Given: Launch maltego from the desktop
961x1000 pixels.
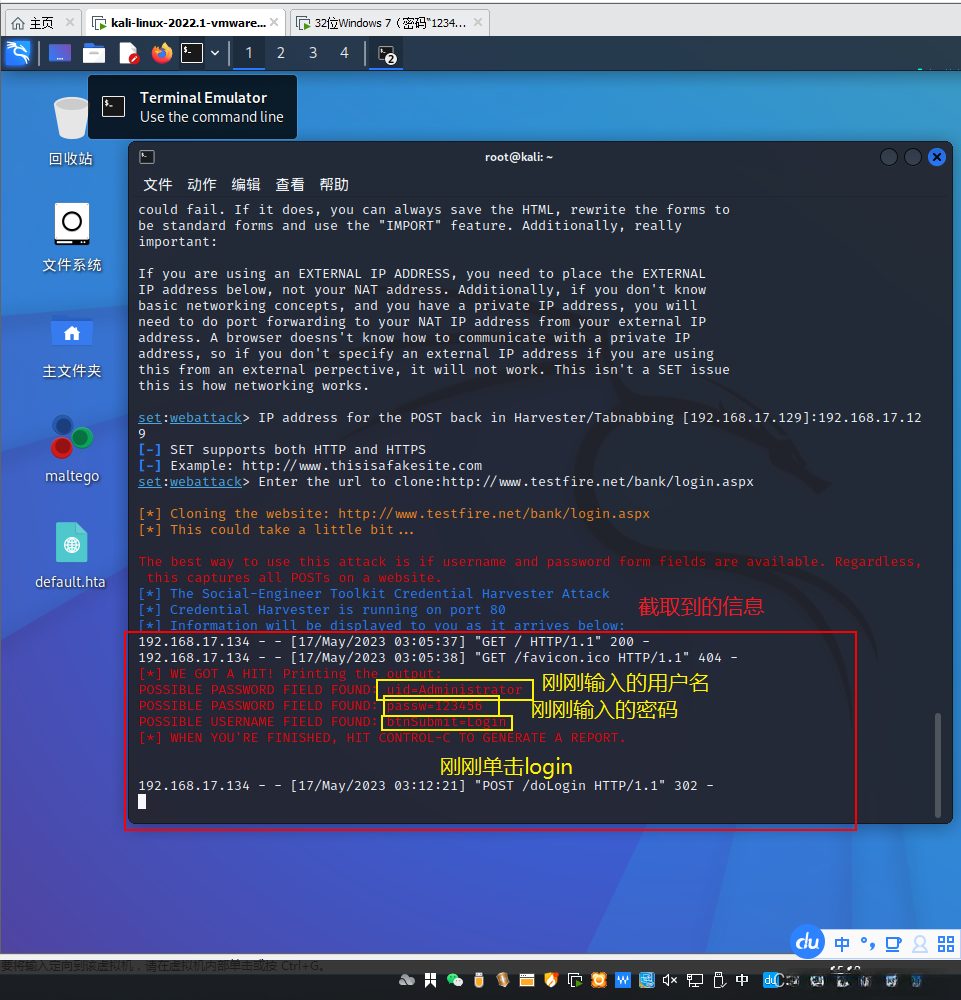Looking at the screenshot, I should (x=72, y=448).
